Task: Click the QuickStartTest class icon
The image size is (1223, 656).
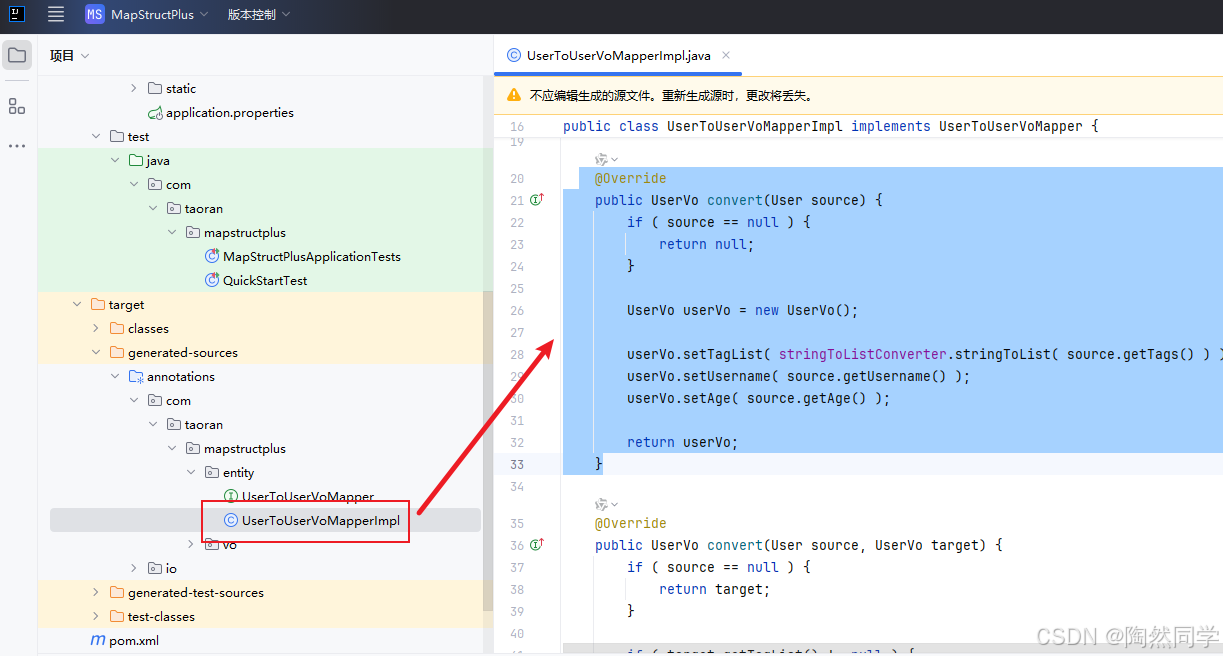Action: [x=212, y=281]
